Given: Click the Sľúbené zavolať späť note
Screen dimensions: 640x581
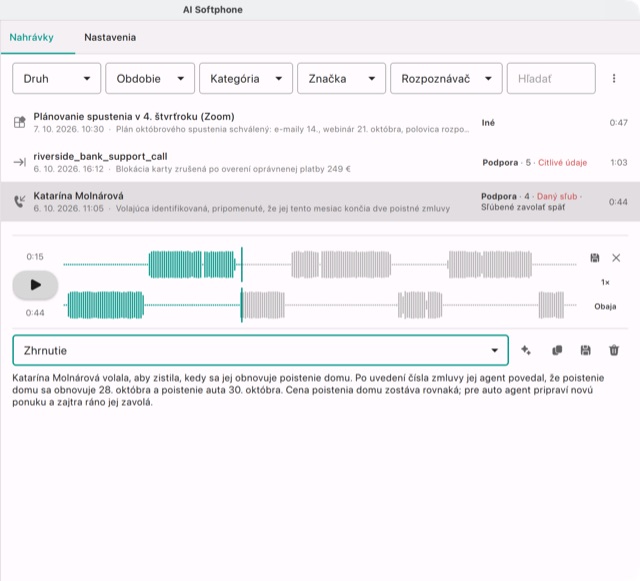Looking at the screenshot, I should [523, 207].
